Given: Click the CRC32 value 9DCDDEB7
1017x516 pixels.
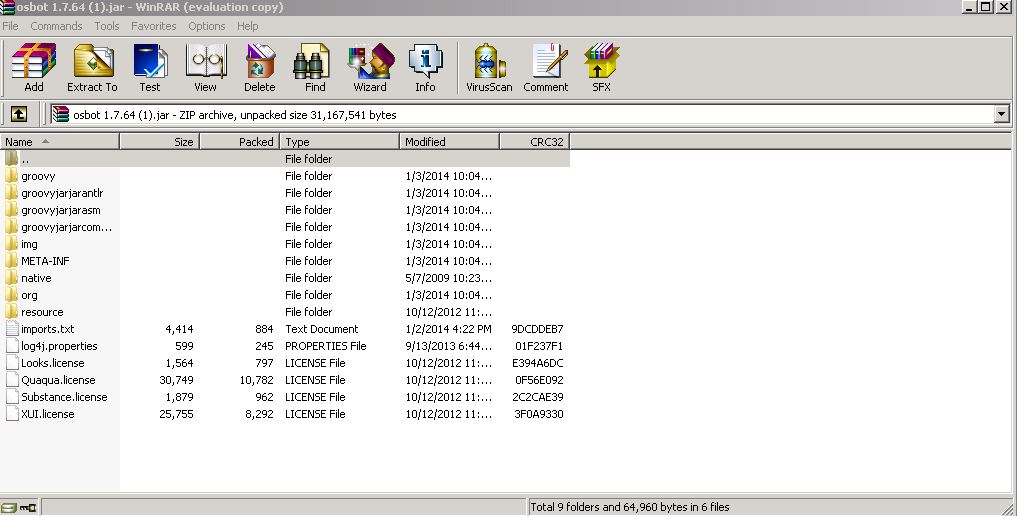Looking at the screenshot, I should (537, 329).
